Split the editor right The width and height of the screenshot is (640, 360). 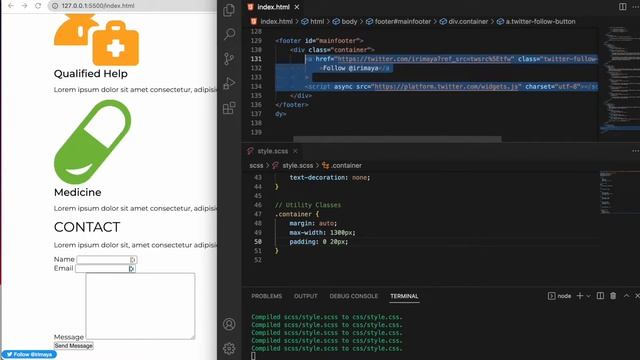point(622,7)
